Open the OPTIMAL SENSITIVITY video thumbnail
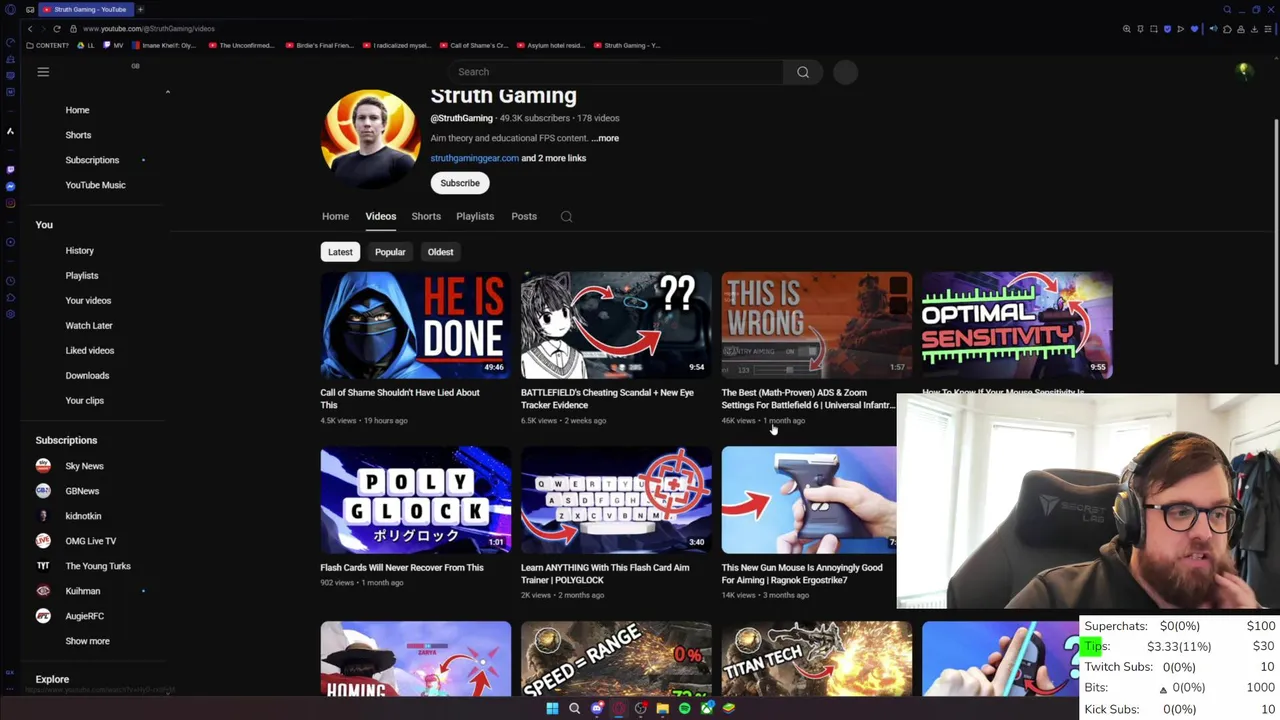This screenshot has height=720, width=1280. (1017, 325)
